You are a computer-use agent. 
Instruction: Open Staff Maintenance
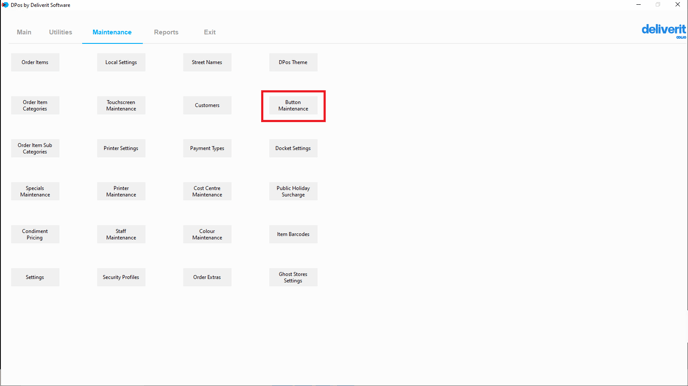tap(121, 234)
